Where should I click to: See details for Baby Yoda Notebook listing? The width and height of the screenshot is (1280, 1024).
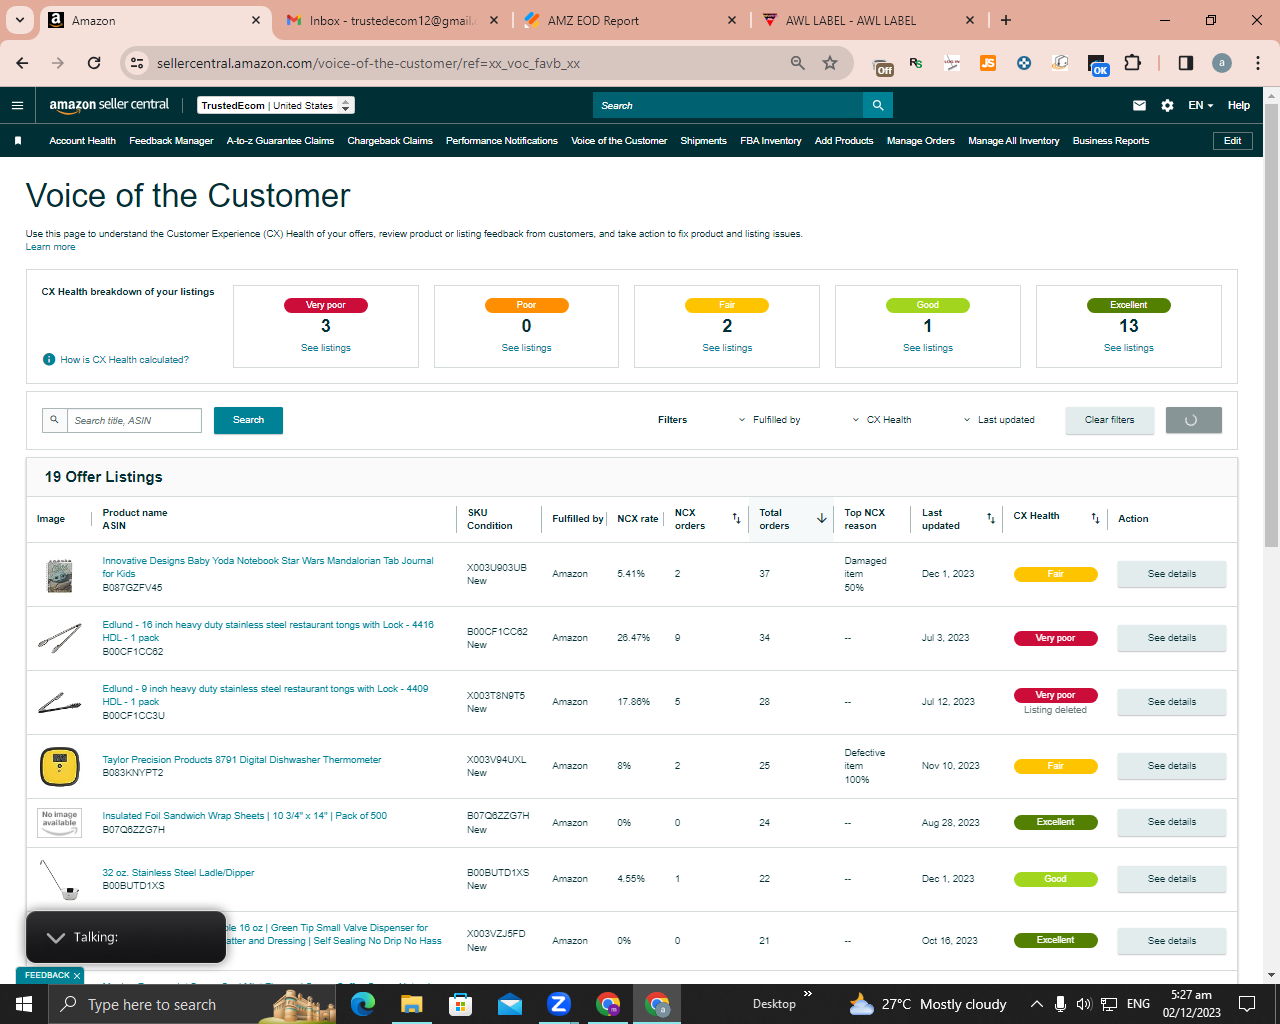click(1172, 574)
